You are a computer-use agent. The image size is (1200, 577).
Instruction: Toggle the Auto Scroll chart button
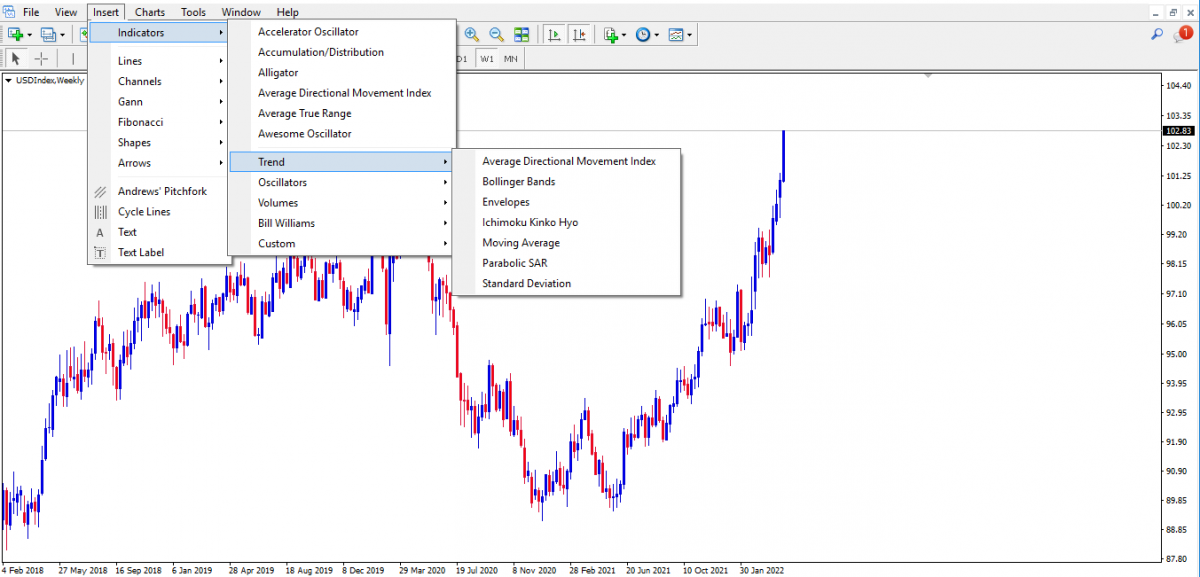click(553, 35)
